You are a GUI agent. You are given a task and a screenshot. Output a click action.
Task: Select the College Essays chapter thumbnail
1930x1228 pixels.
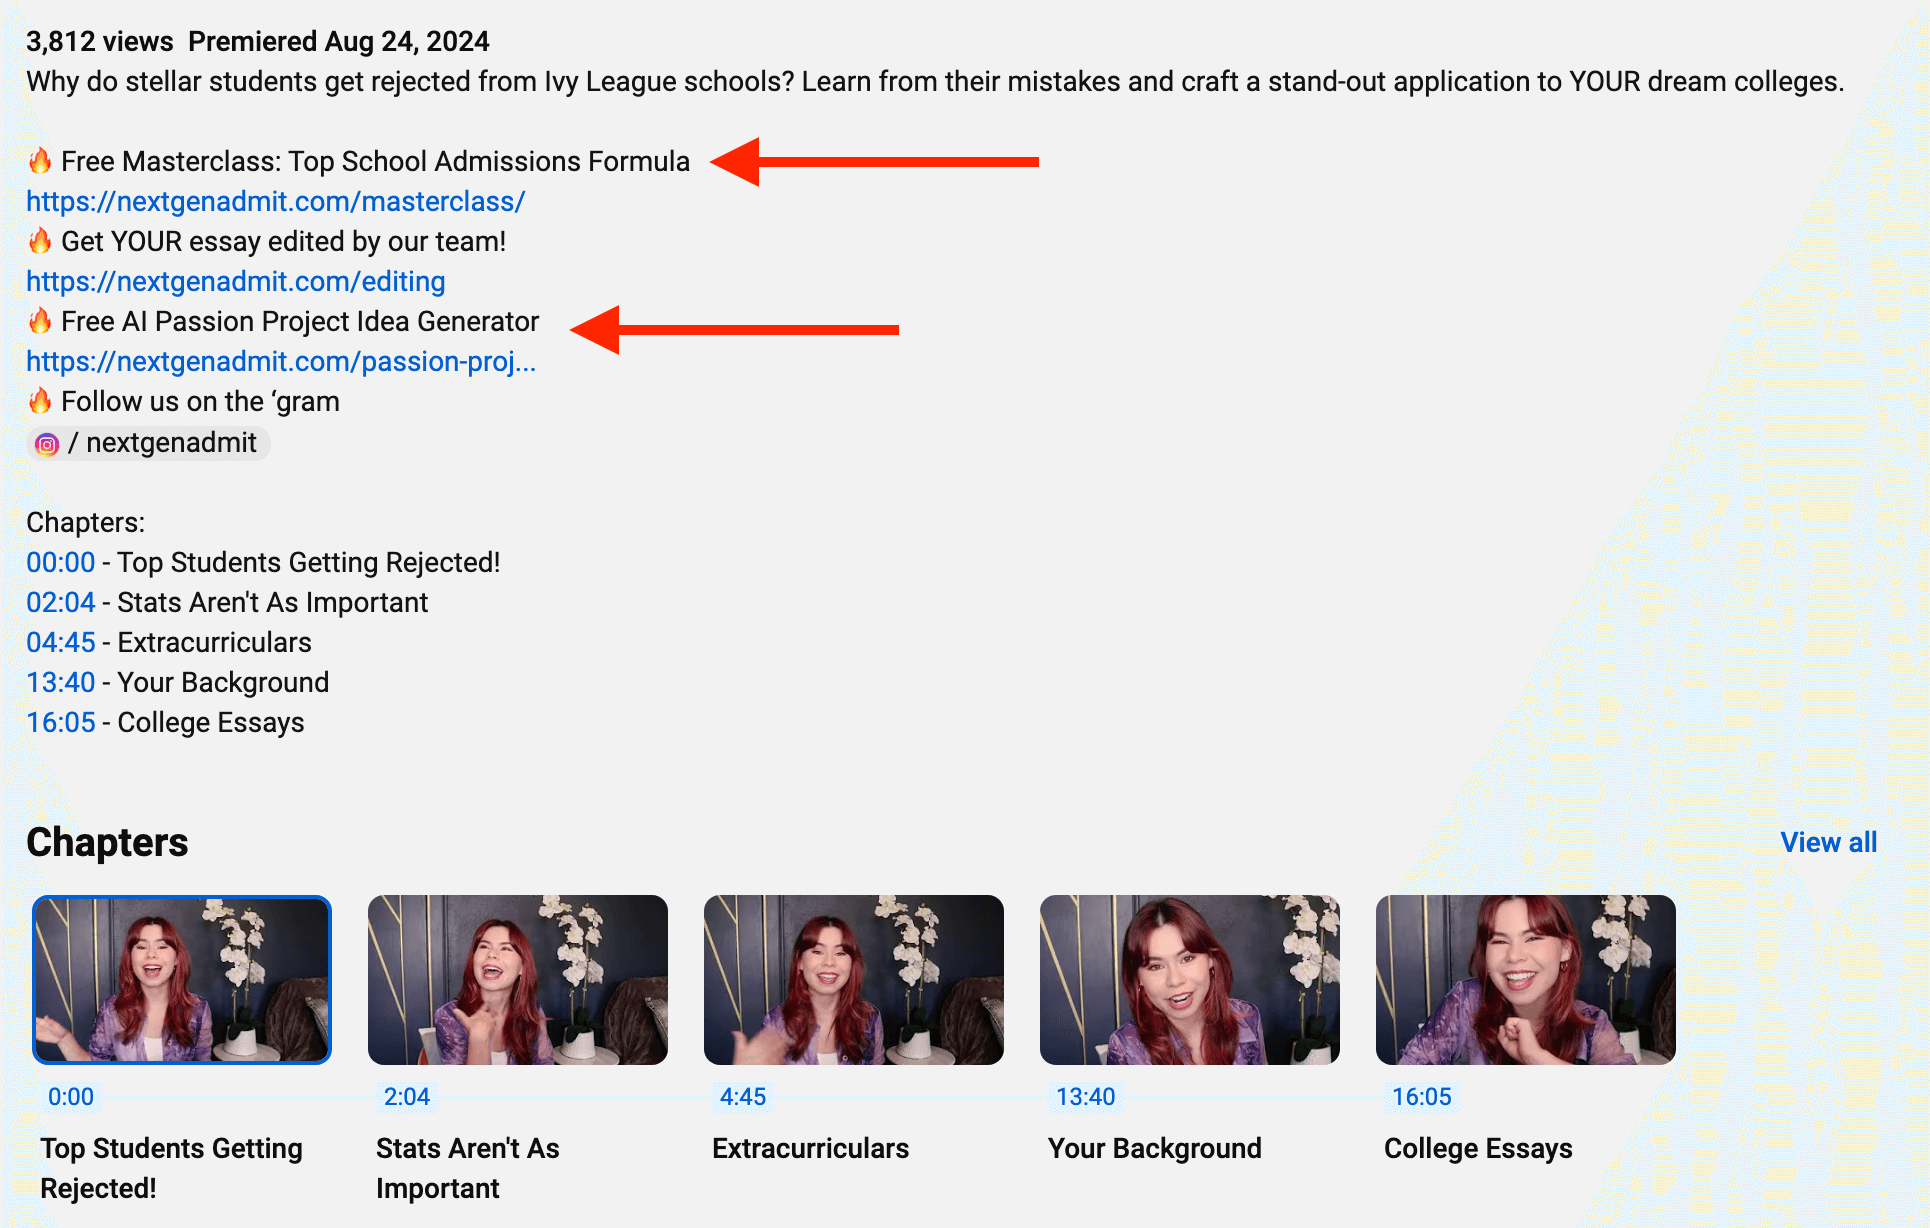click(x=1525, y=980)
